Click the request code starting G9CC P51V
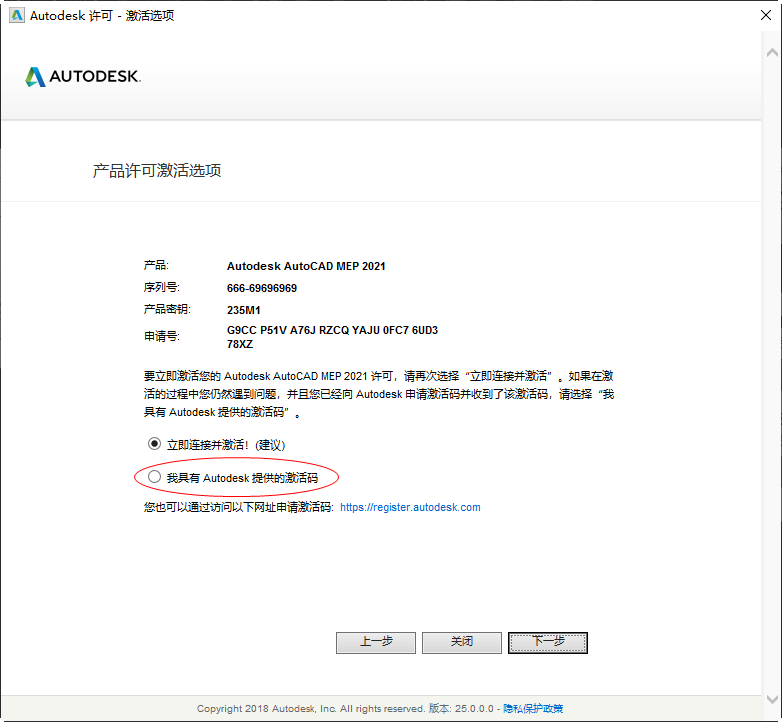Screen dimensions: 782x722 tap(332, 330)
